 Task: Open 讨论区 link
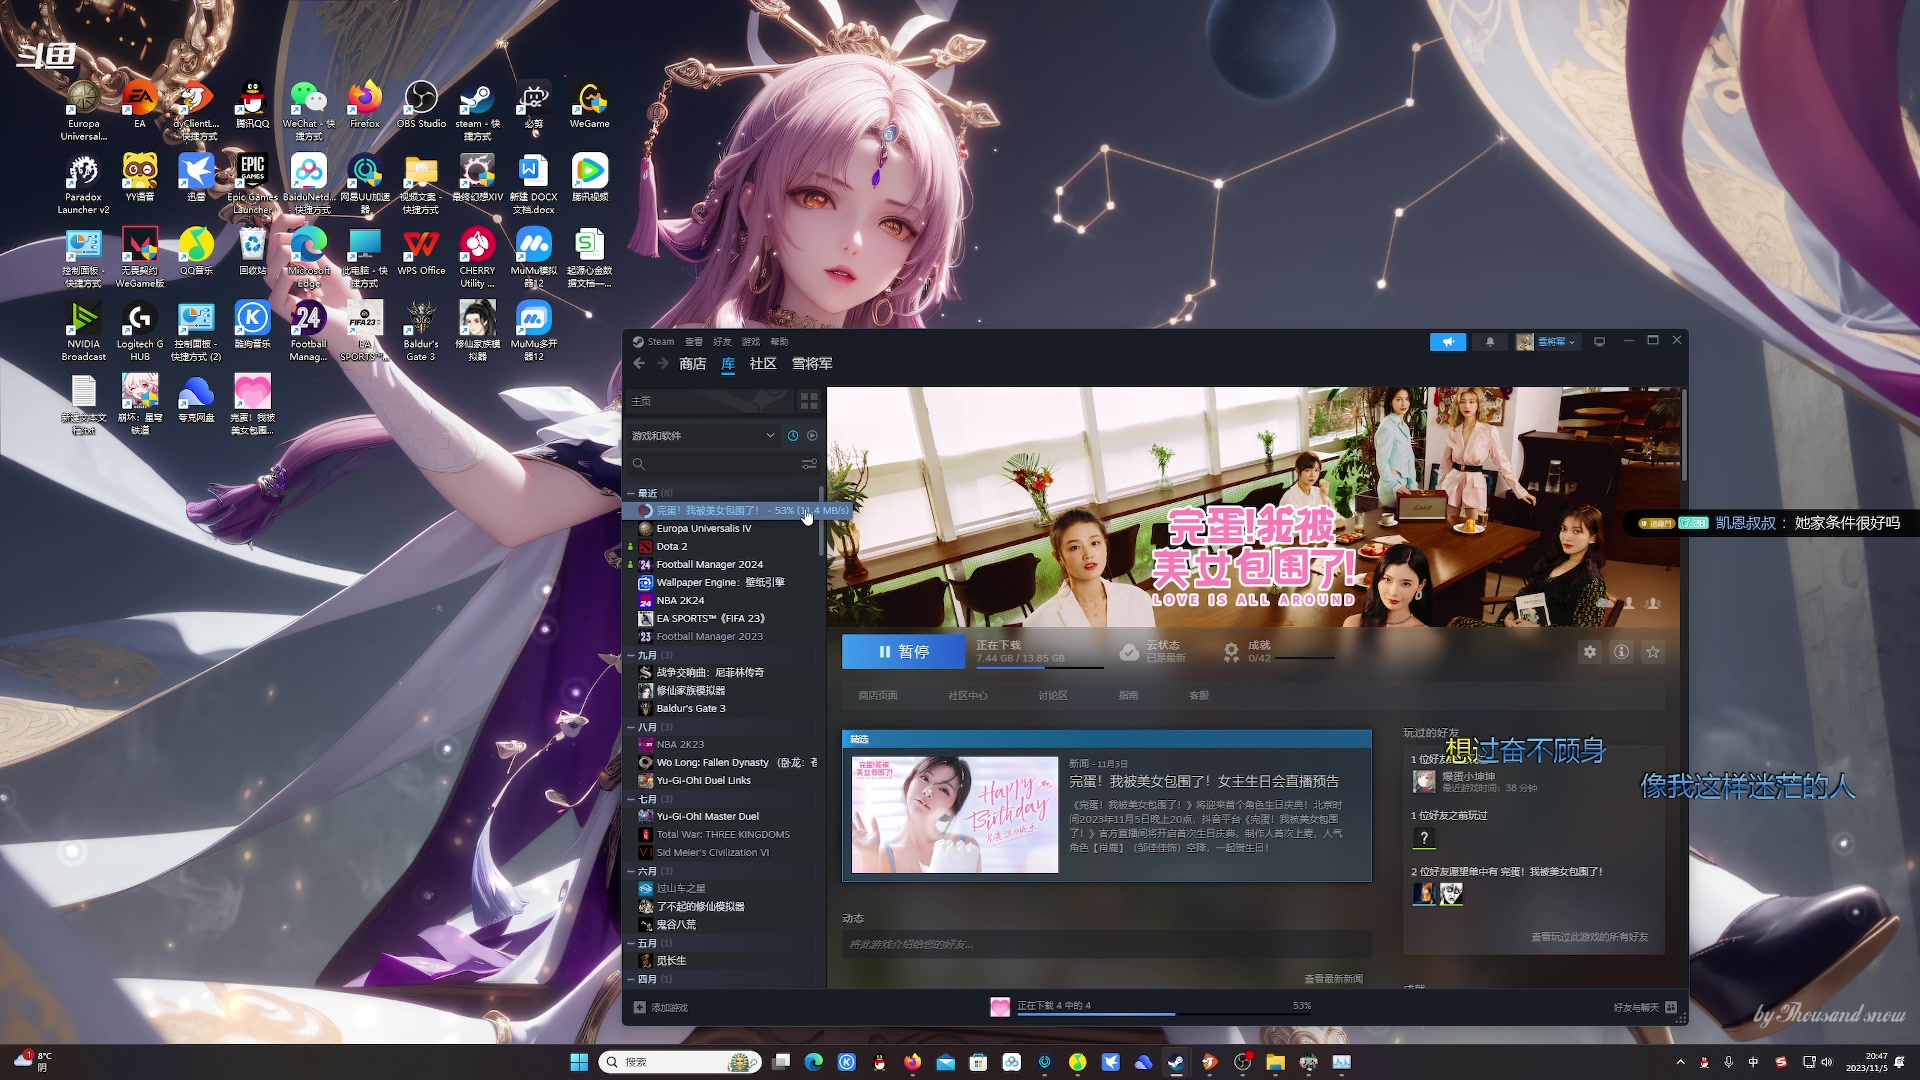(1053, 696)
